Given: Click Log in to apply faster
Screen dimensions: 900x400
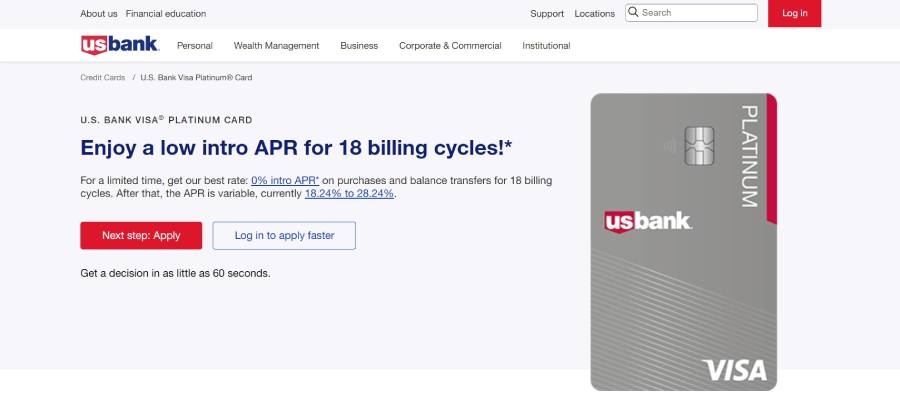Looking at the screenshot, I should 284,235.
